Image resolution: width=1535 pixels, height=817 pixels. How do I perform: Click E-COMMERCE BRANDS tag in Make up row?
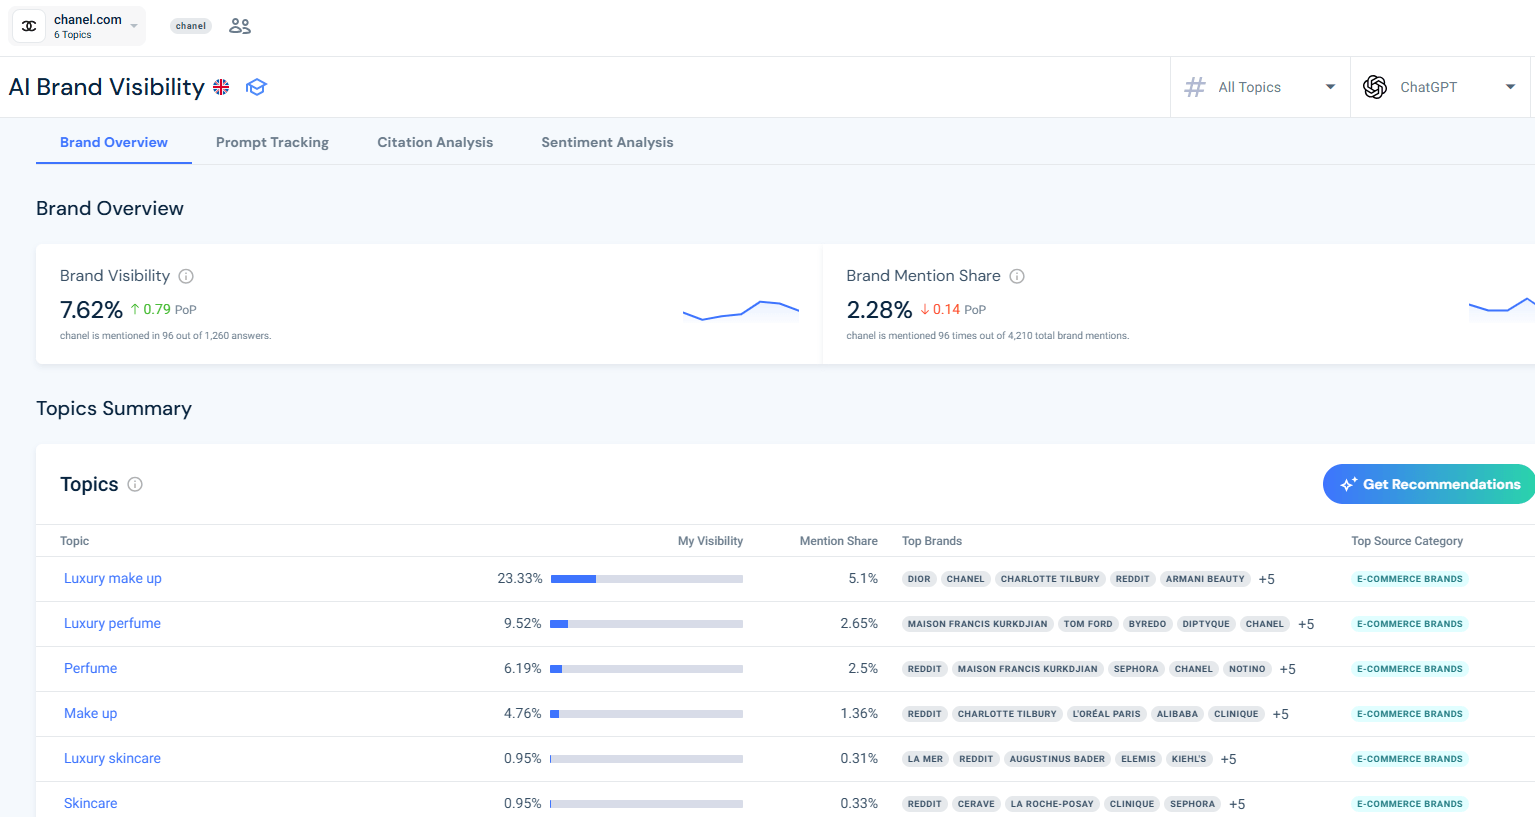click(x=1409, y=714)
